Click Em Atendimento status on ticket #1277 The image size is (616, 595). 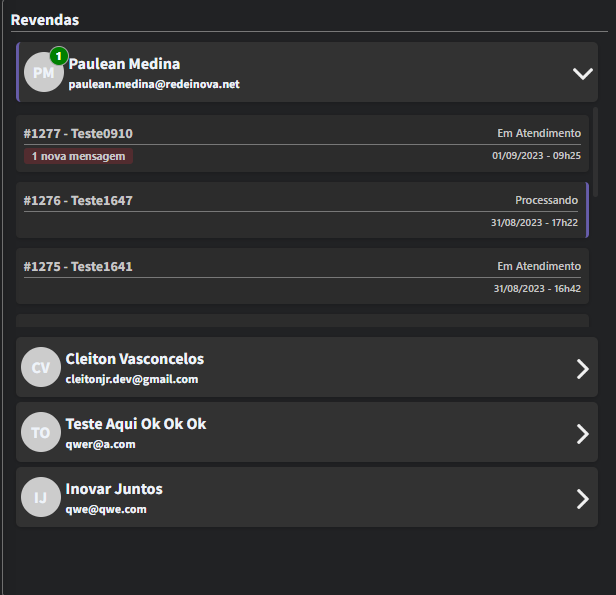click(x=539, y=134)
